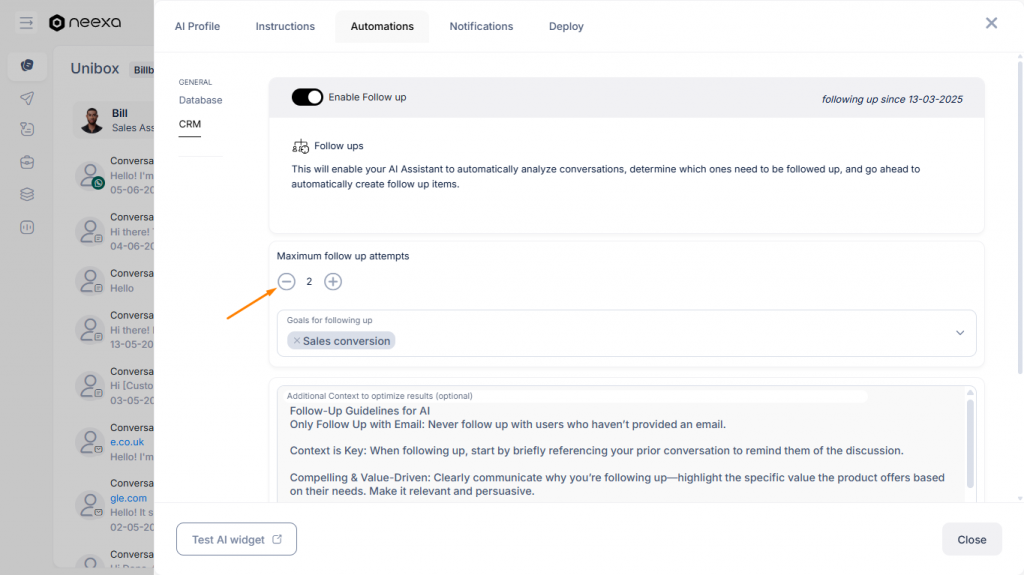The width and height of the screenshot is (1024, 575).
Task: Click the e.co.uk link
Action: [x=127, y=442]
